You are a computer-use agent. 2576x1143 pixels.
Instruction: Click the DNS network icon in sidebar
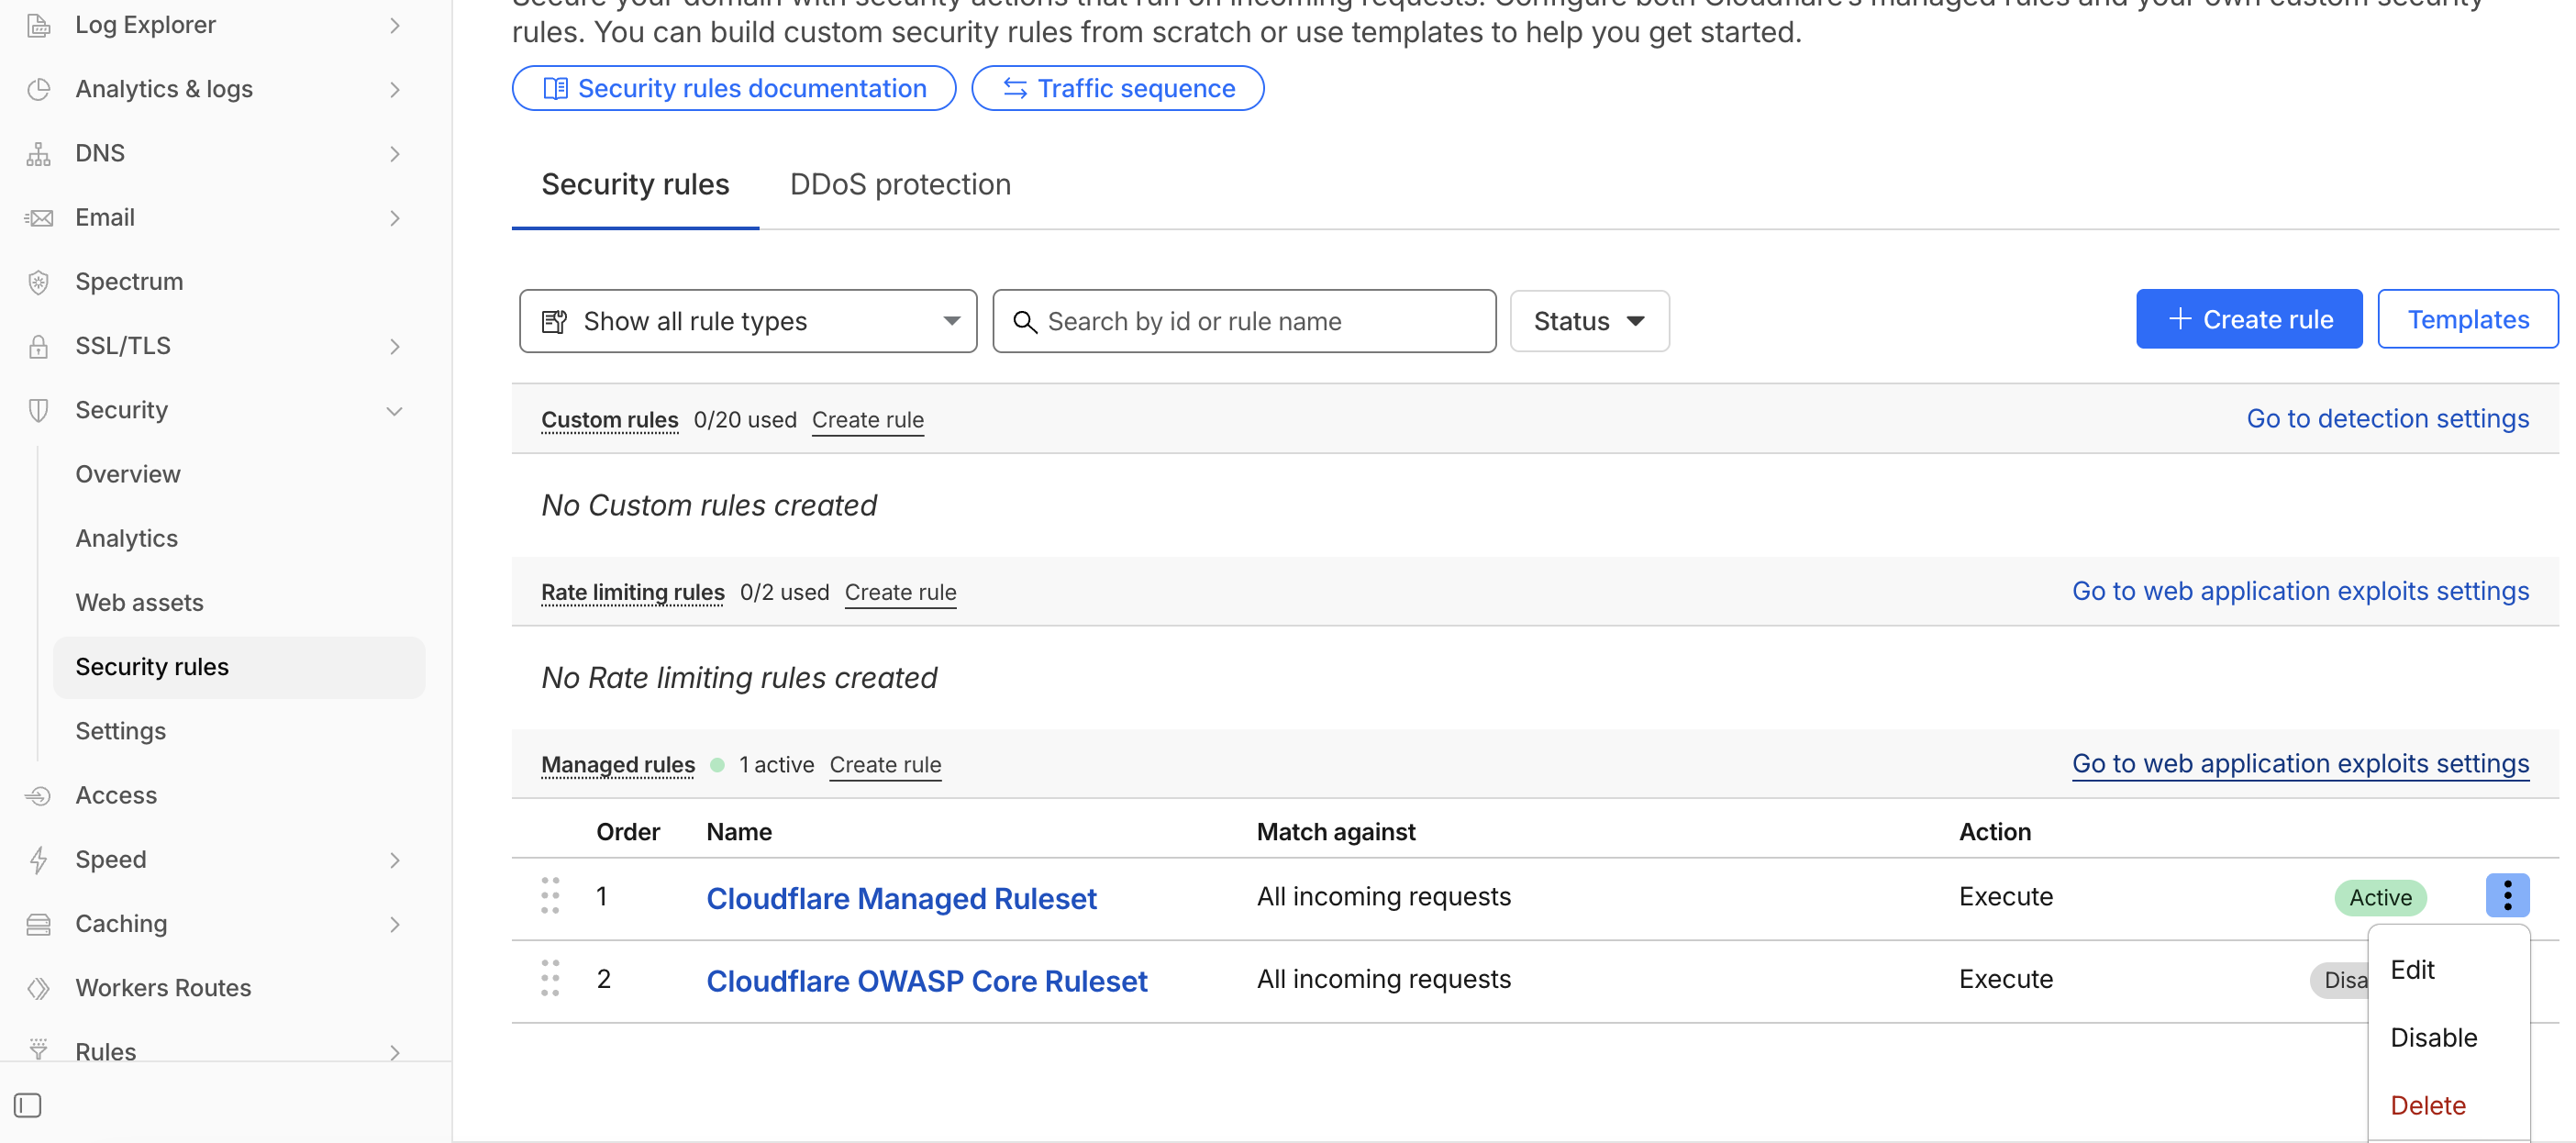[x=38, y=154]
